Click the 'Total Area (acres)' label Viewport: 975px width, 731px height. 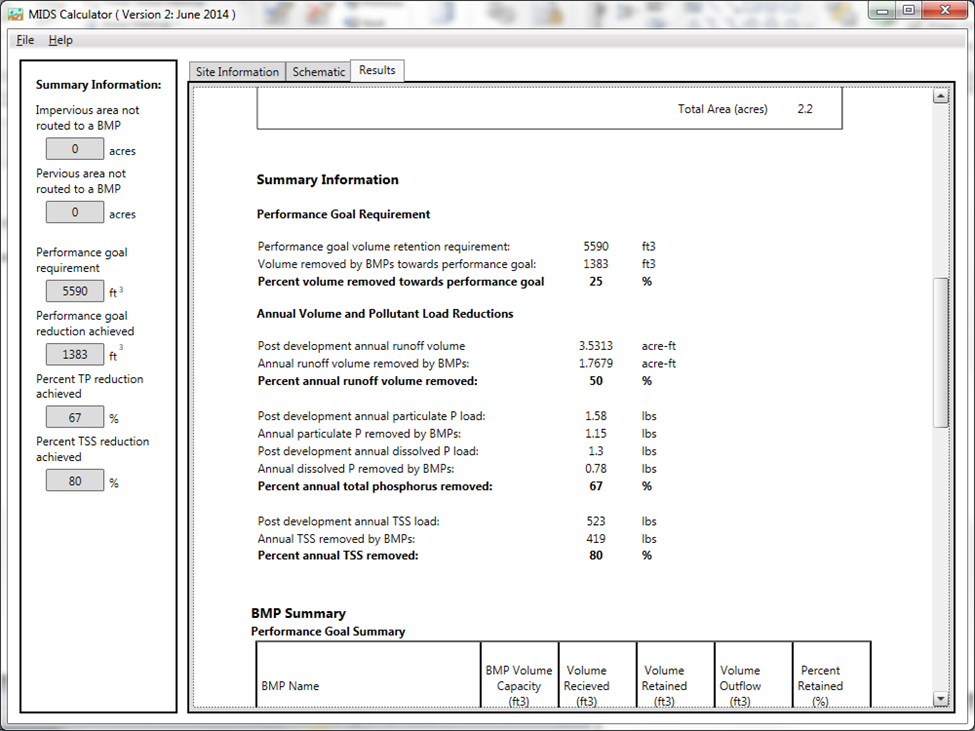click(723, 109)
